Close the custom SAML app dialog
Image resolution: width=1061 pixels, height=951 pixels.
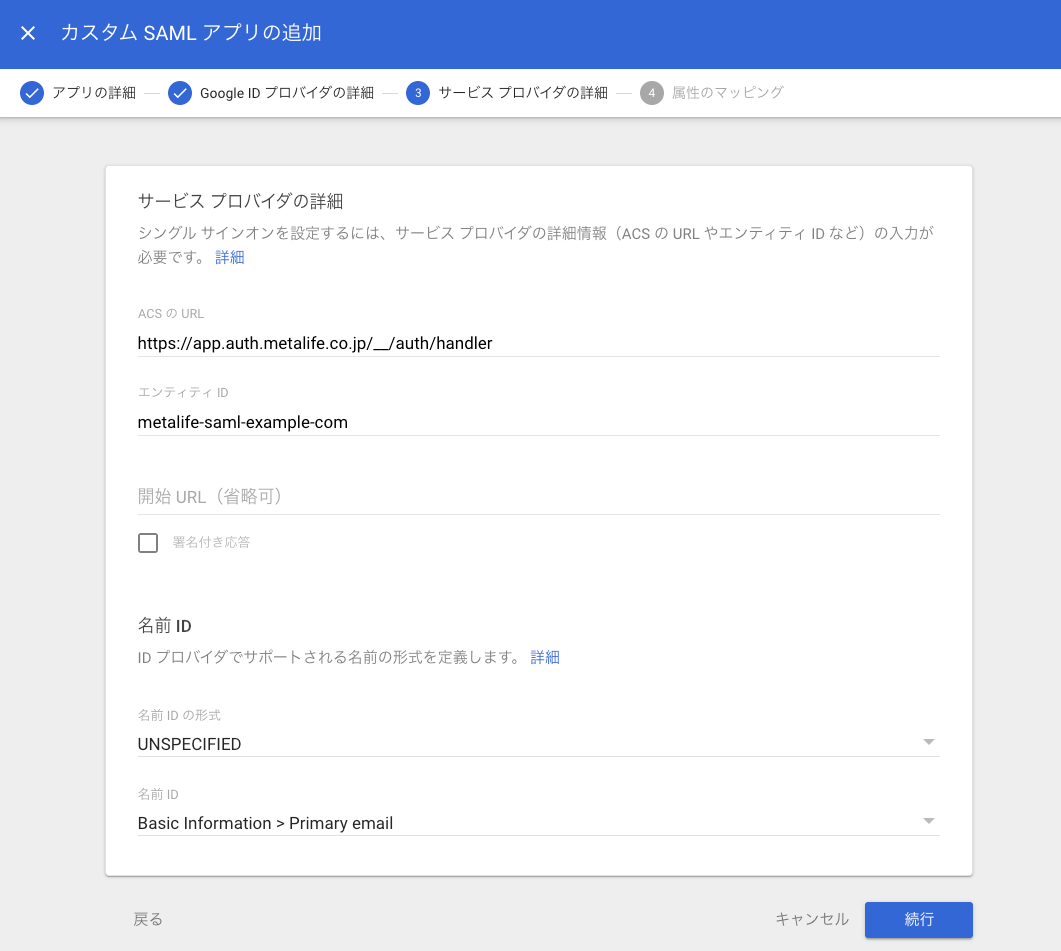click(x=28, y=33)
